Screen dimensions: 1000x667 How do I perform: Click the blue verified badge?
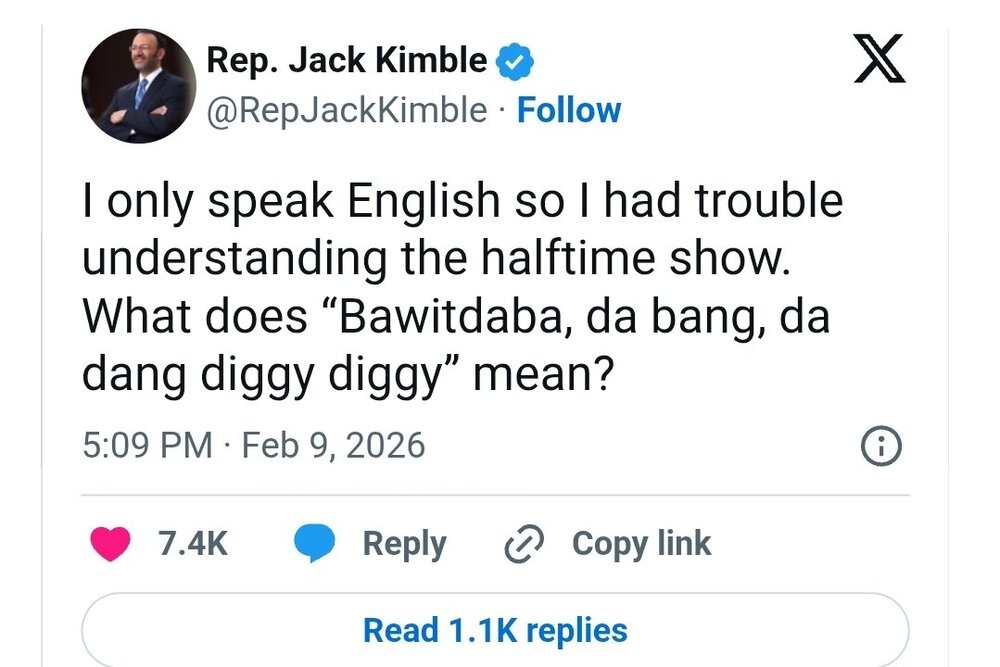[x=515, y=62]
